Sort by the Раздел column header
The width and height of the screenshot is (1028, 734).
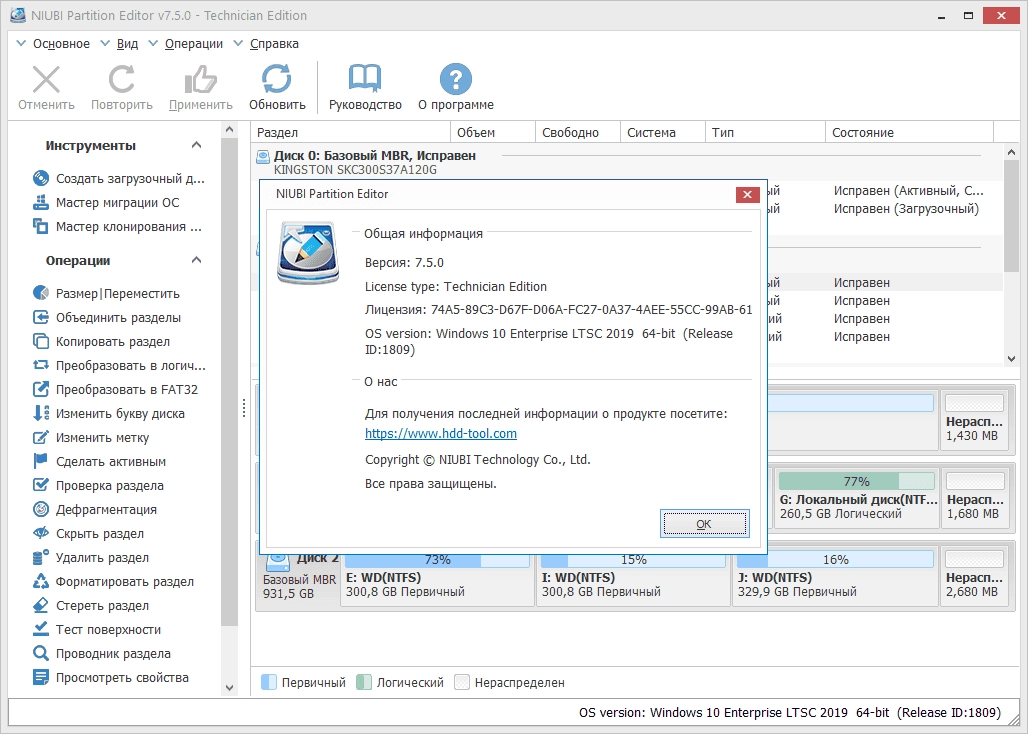click(x=350, y=132)
